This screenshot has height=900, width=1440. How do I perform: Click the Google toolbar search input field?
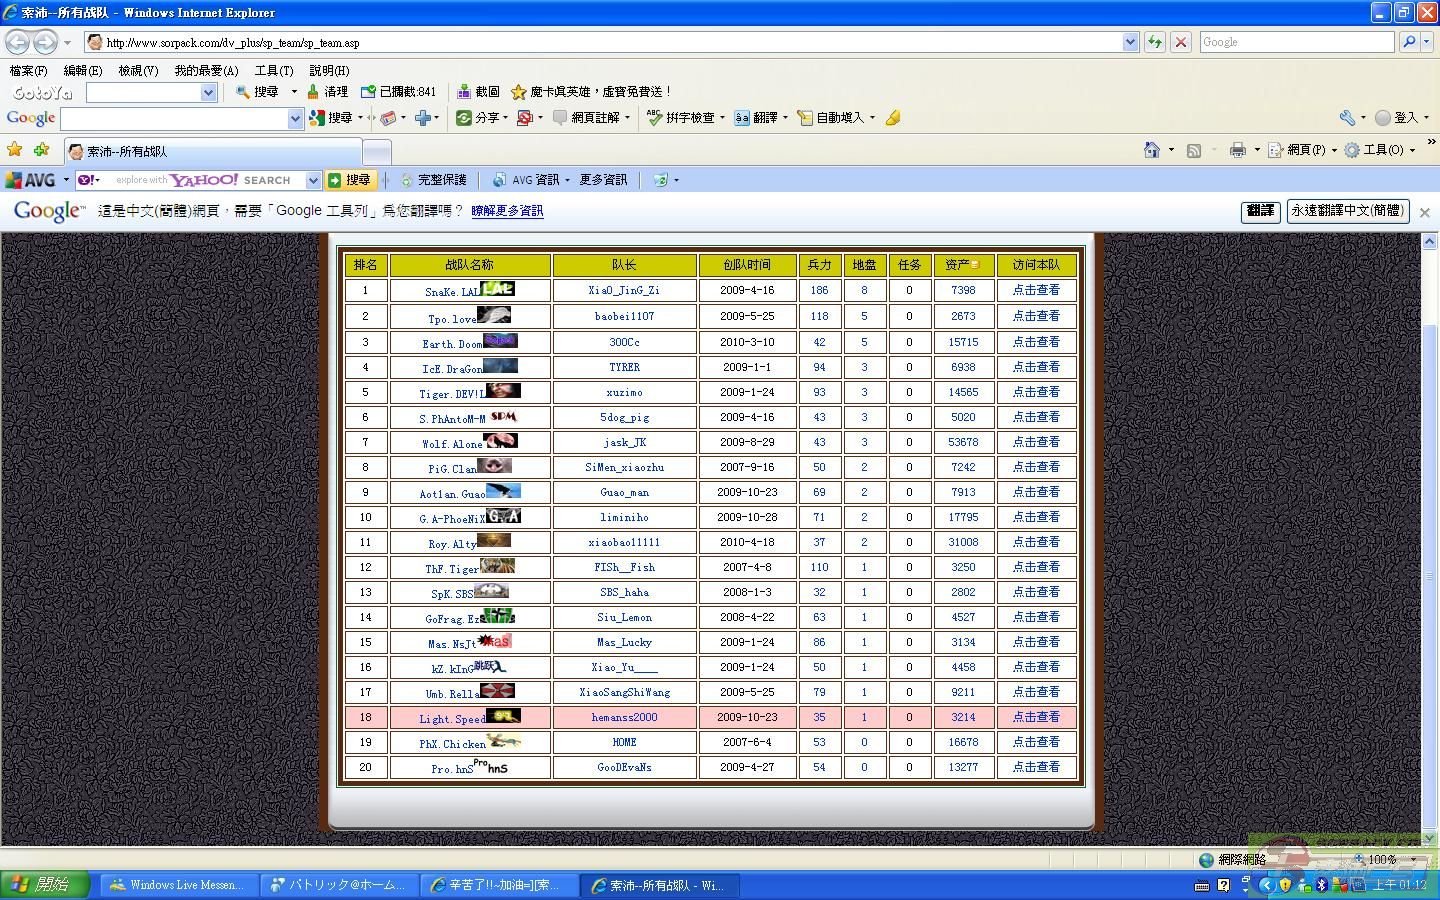click(174, 119)
